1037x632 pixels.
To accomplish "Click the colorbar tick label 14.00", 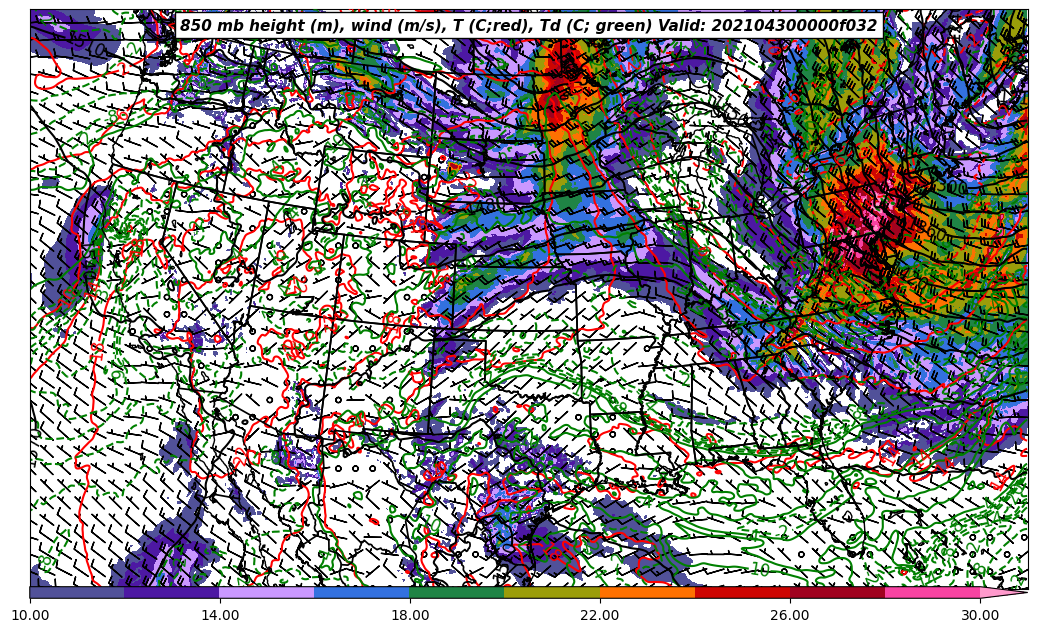I will [x=220, y=615].
